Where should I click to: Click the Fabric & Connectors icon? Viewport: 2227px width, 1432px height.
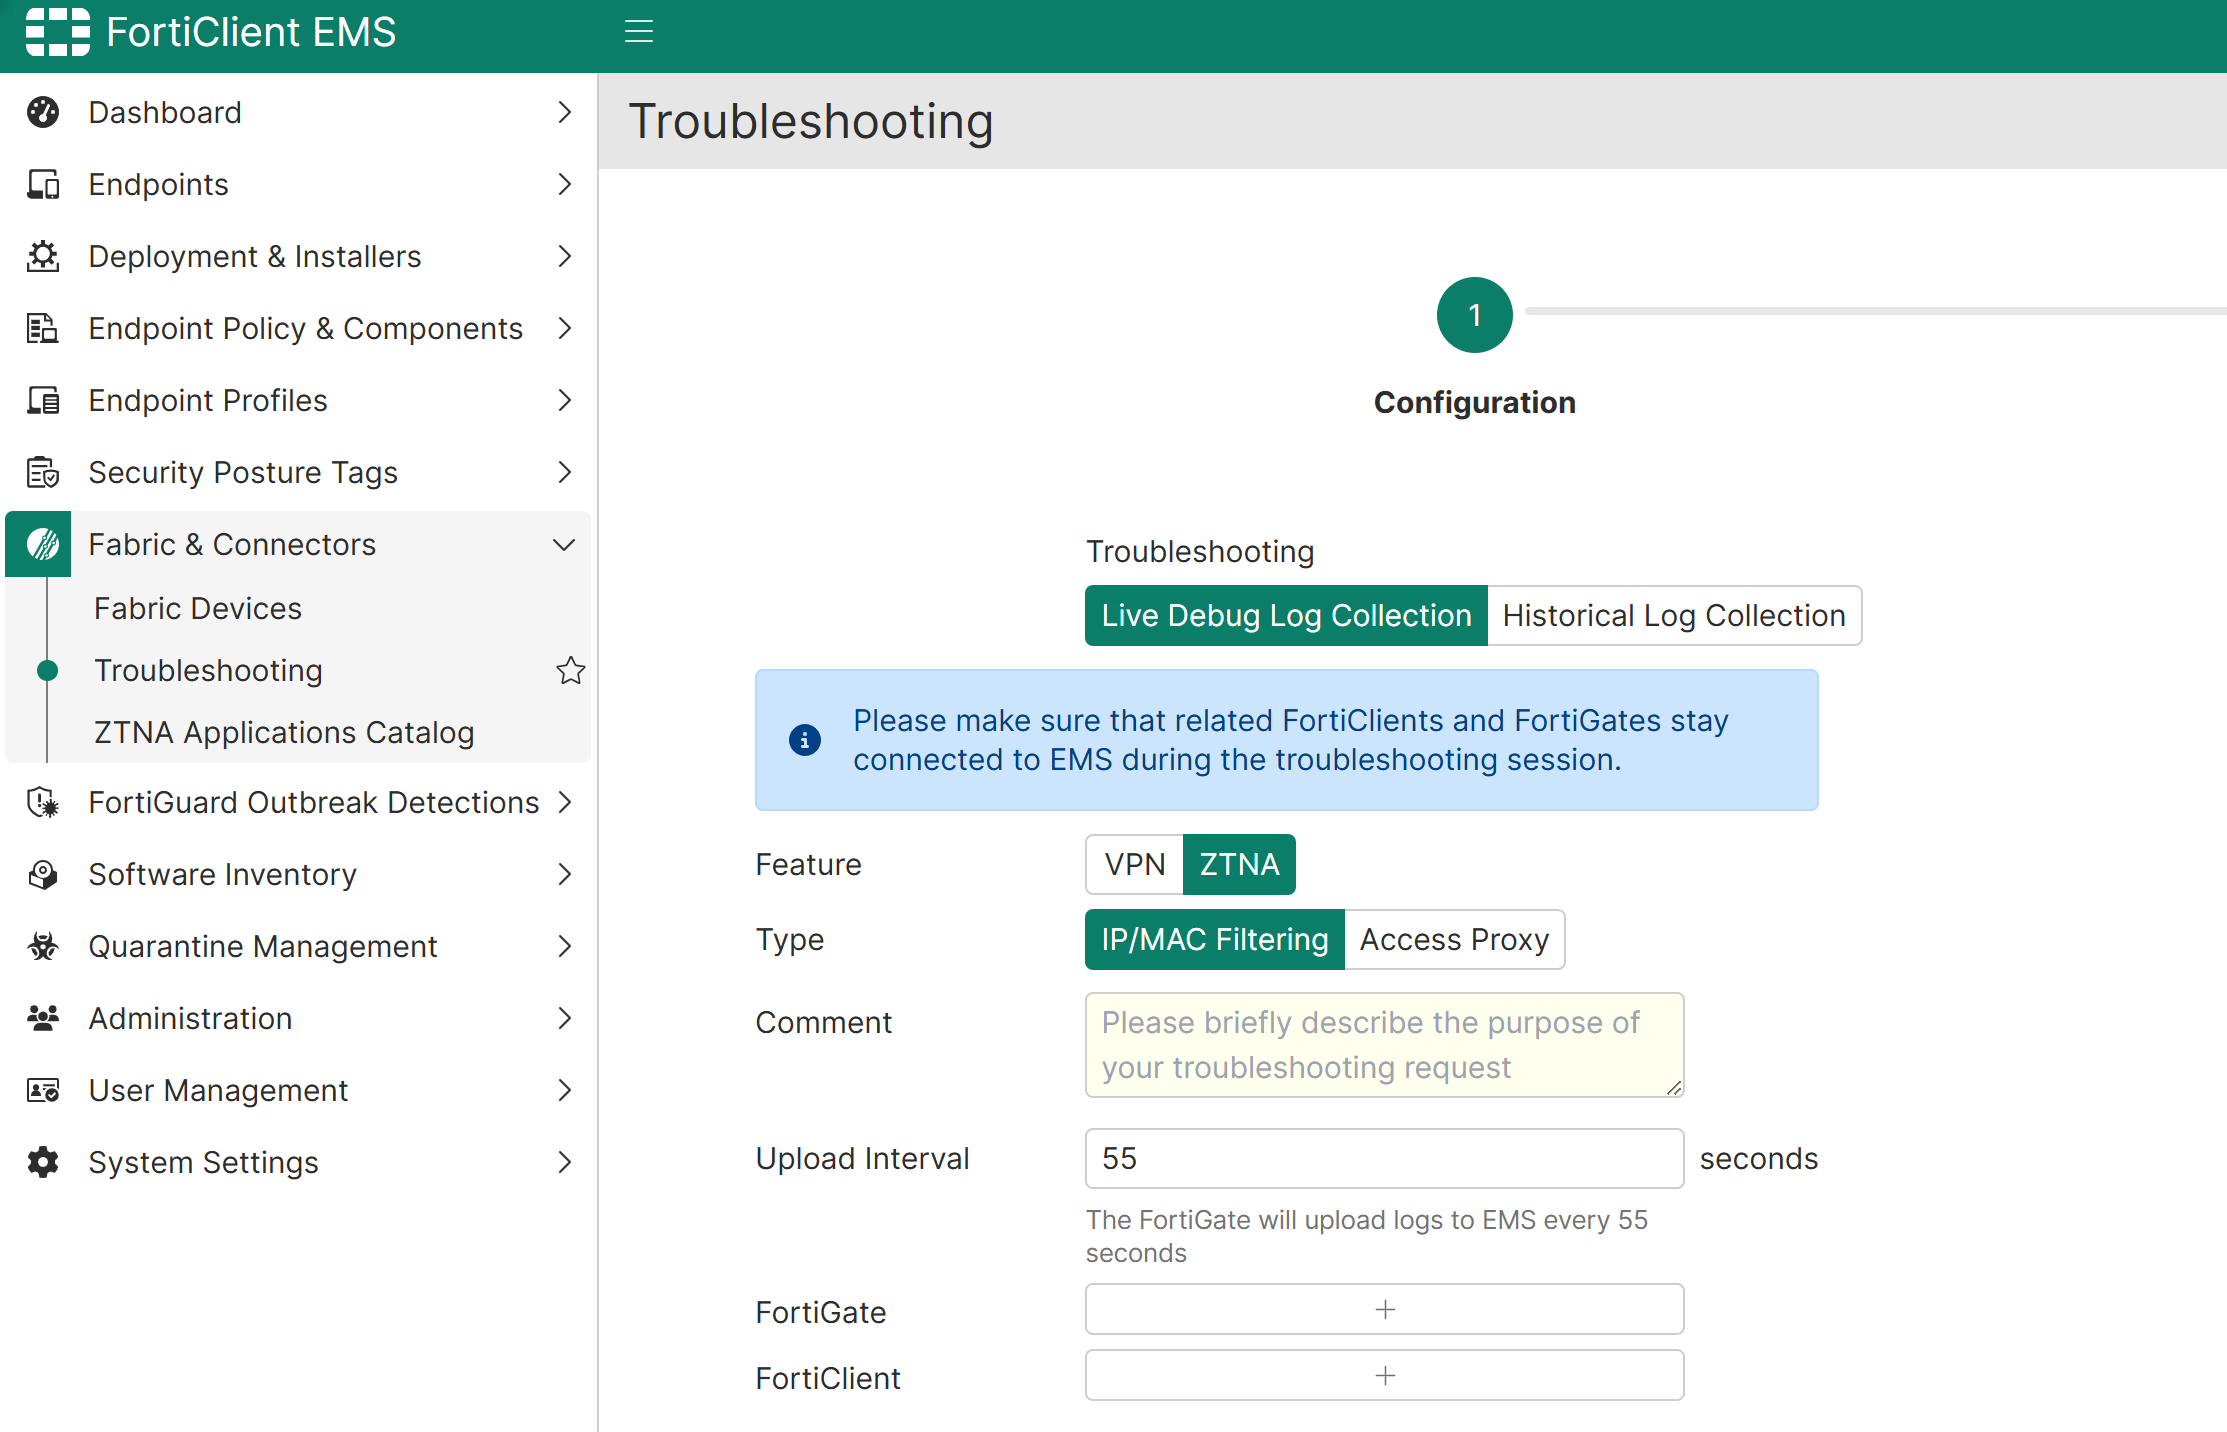39,544
